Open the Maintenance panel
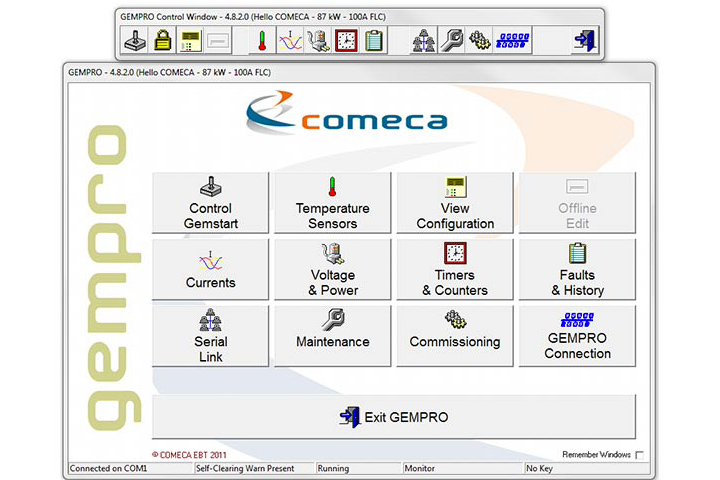Viewport: 720px width, 480px height. pyautogui.click(x=332, y=336)
